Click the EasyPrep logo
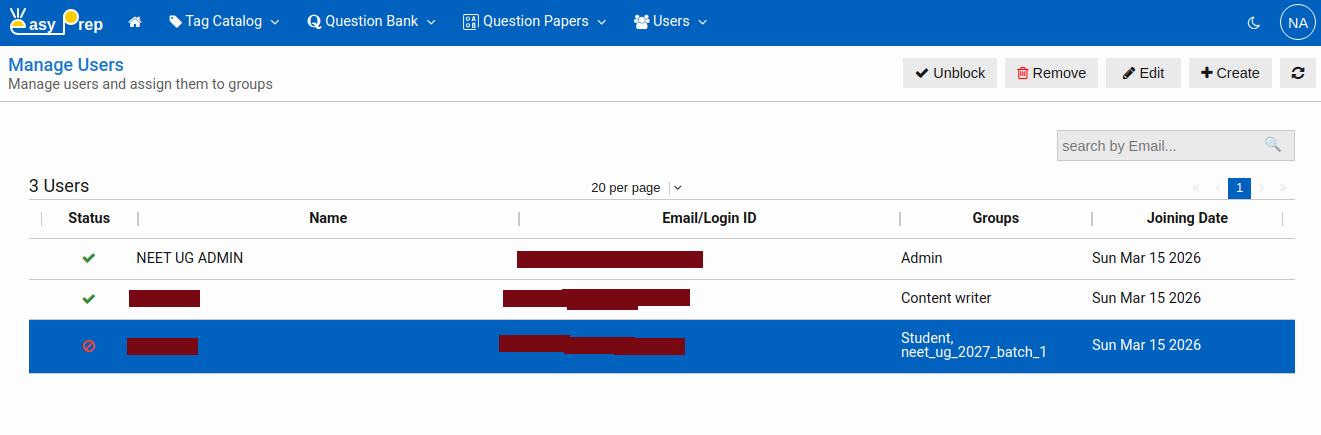 pyautogui.click(x=56, y=21)
